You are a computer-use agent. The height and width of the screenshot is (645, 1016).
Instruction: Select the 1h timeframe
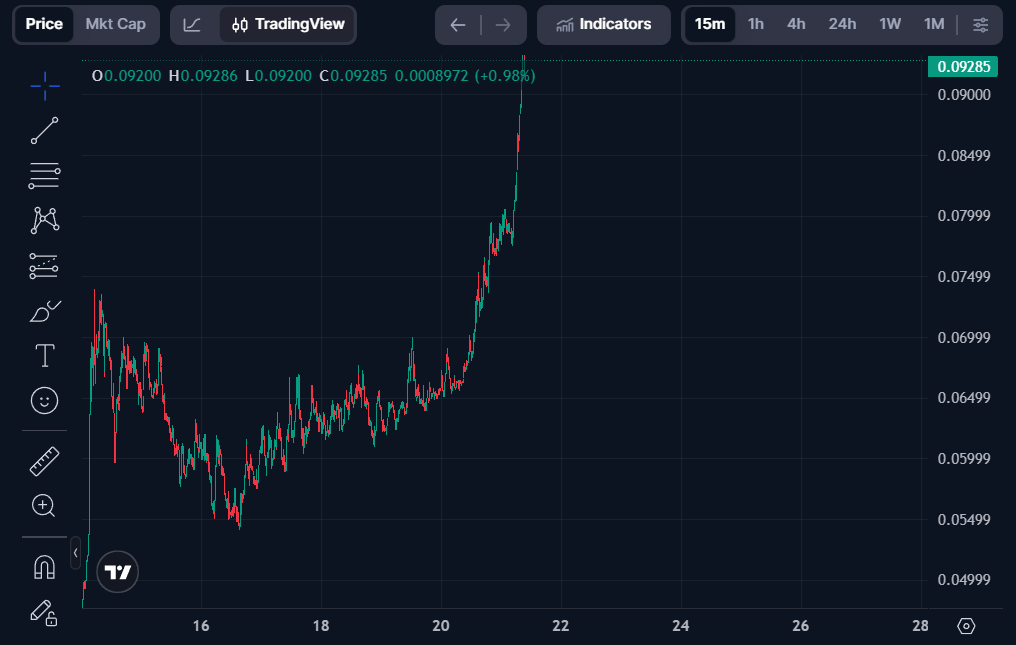(756, 25)
